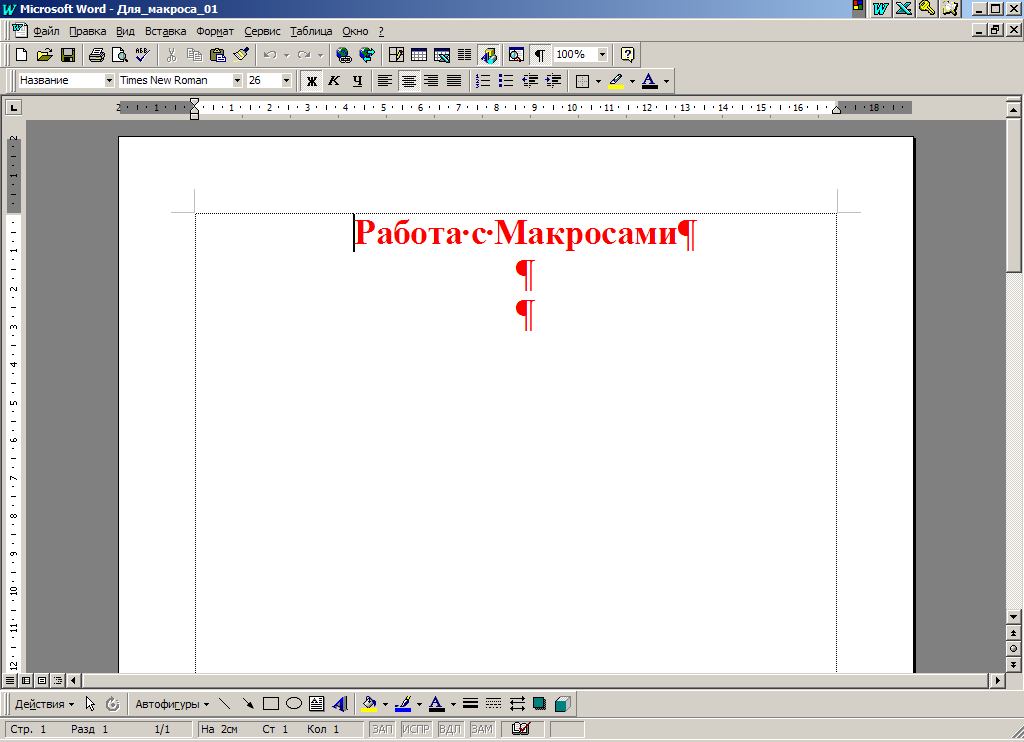Open the Office Assistant help
Image resolution: width=1024 pixels, height=742 pixels.
[x=628, y=55]
